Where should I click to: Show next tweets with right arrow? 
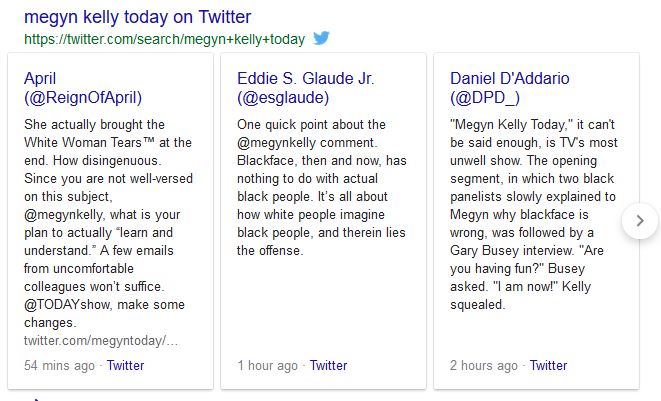coord(640,221)
